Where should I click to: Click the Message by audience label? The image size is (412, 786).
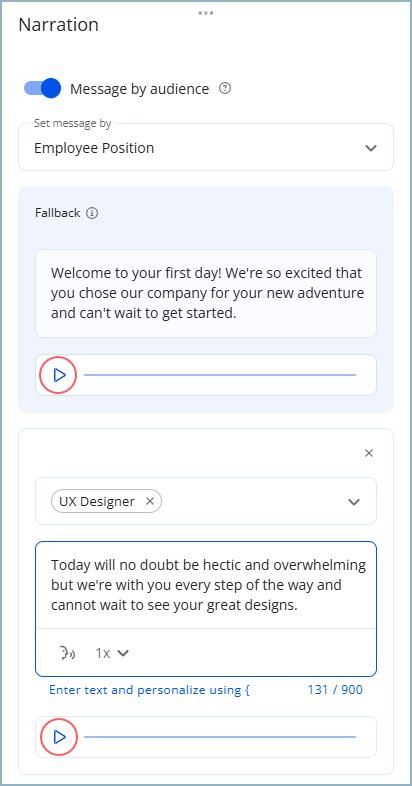pos(139,89)
